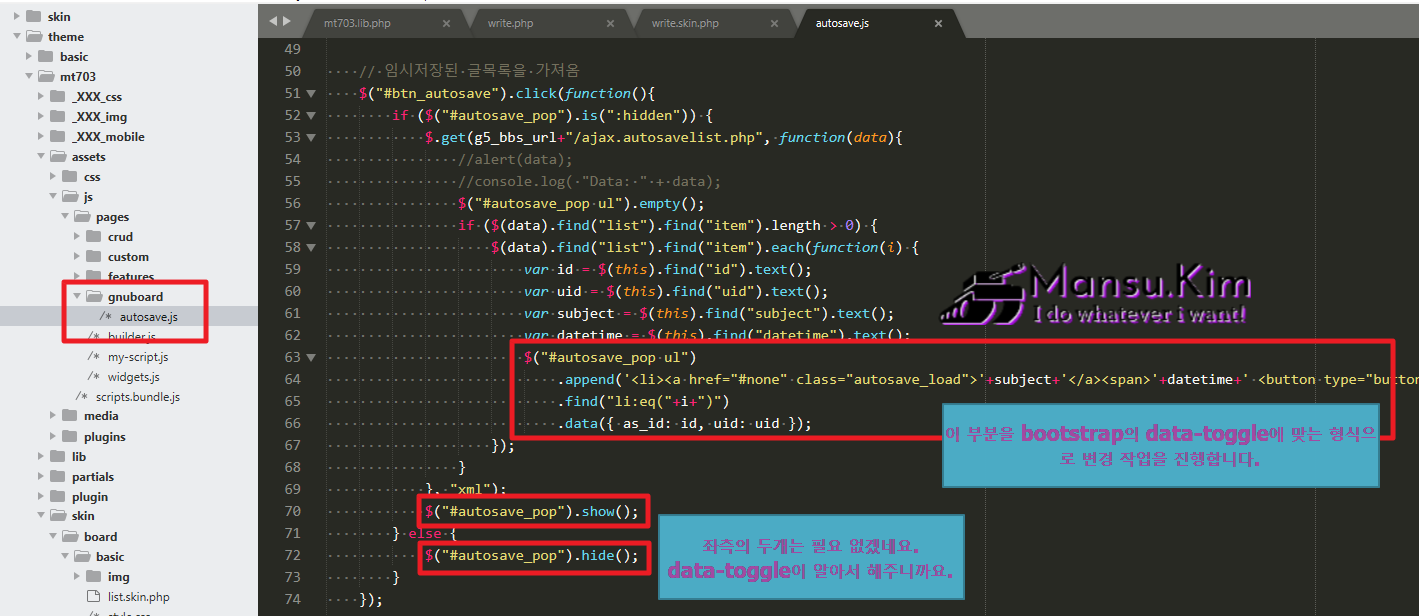Click line number 70 in gutter
The image size is (1419, 616).
point(292,511)
